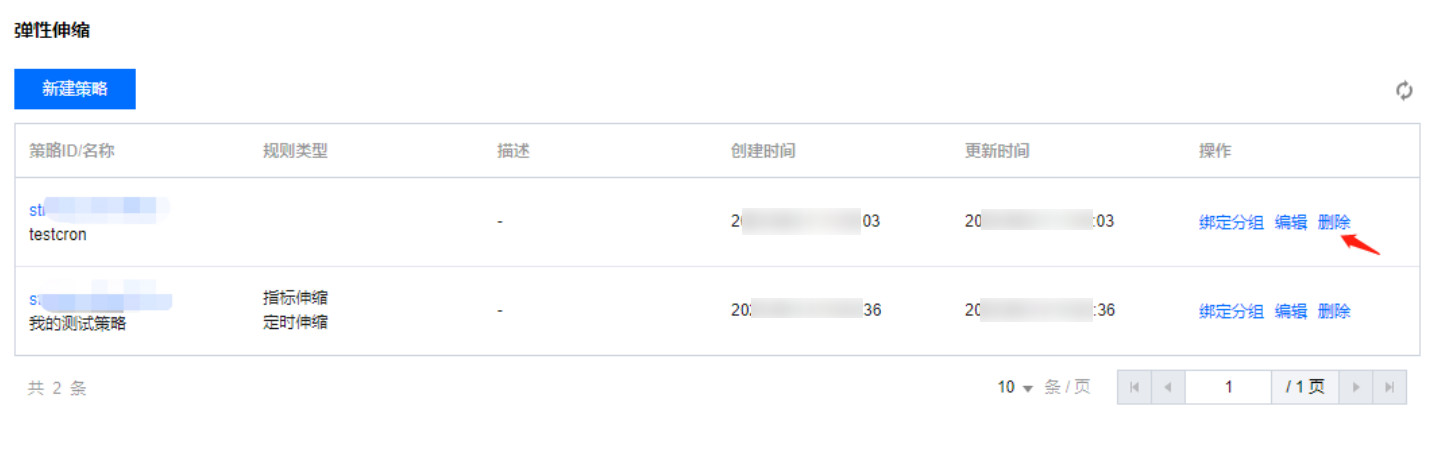Click the 策略ID/名称 column header
This screenshot has width=1438, height=451.
tap(72, 151)
